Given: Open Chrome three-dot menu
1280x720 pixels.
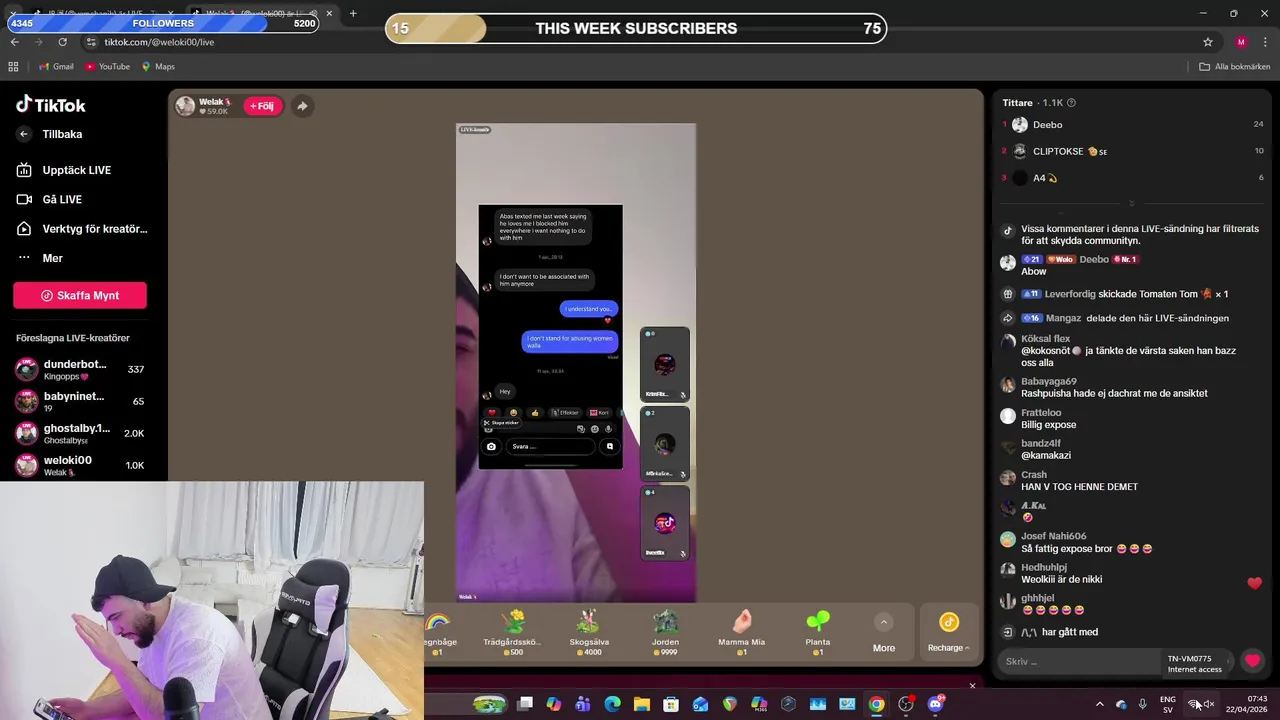Looking at the screenshot, I should [1266, 42].
